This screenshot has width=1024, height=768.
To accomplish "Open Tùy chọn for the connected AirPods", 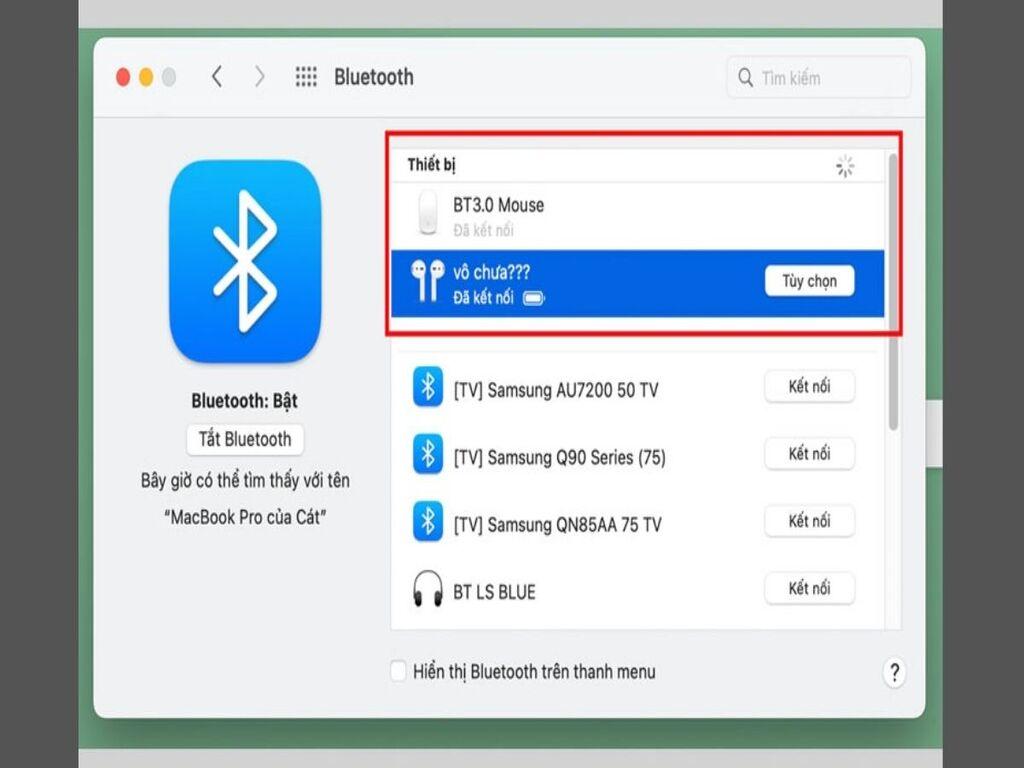I will point(809,281).
